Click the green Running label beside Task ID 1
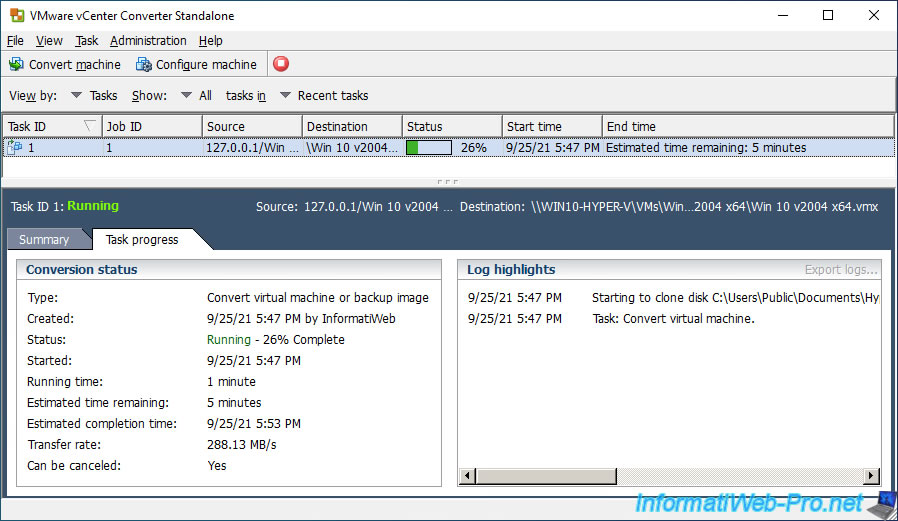The width and height of the screenshot is (898, 521). pos(93,206)
